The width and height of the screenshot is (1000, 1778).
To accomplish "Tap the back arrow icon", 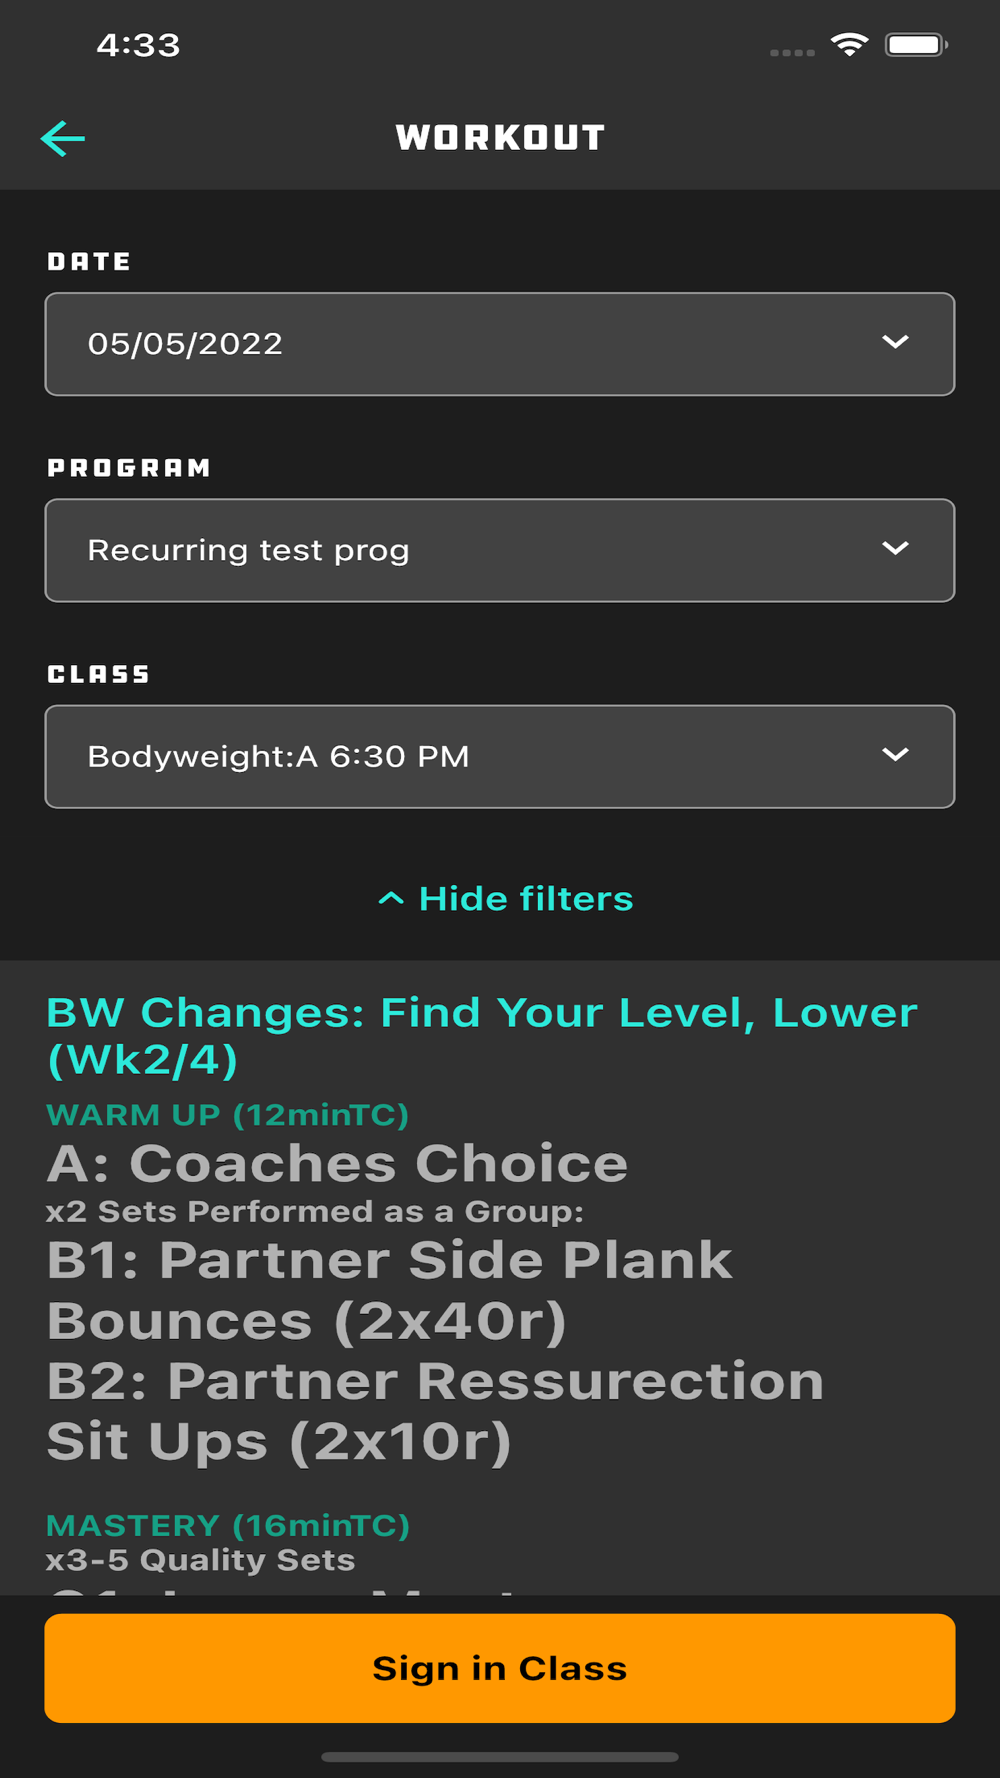I will pos(62,138).
